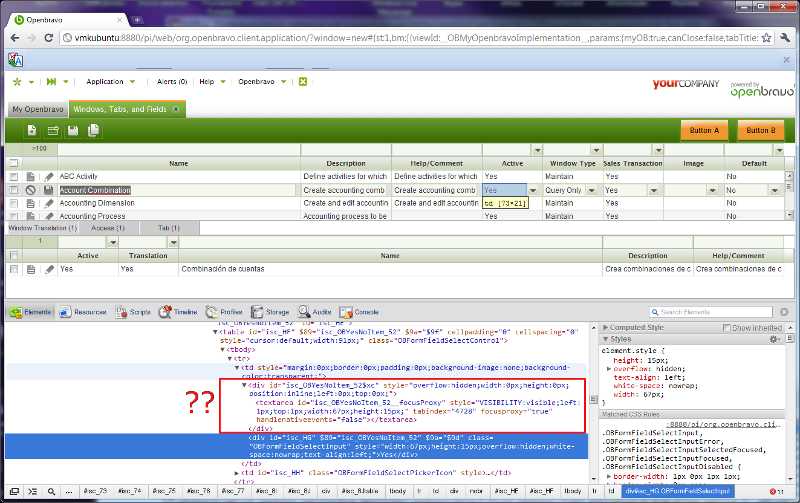Show the Console panel
The height and width of the screenshot is (503, 800).
point(358,312)
